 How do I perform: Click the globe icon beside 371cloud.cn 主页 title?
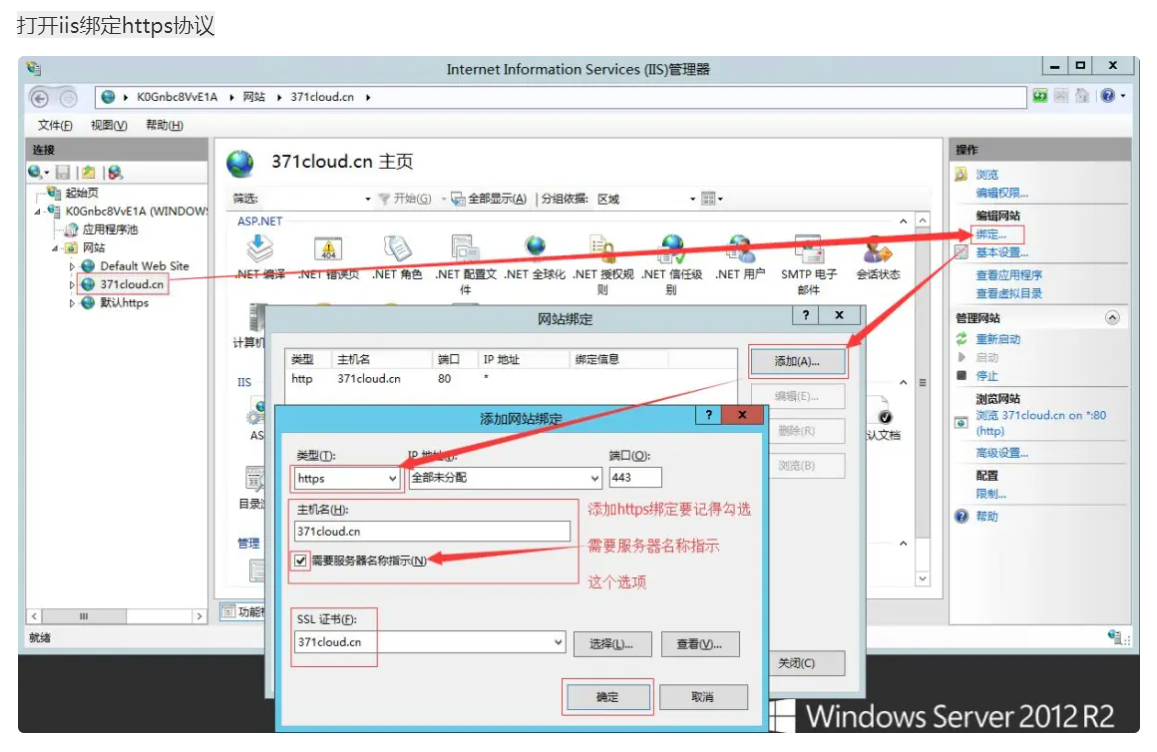pyautogui.click(x=241, y=163)
